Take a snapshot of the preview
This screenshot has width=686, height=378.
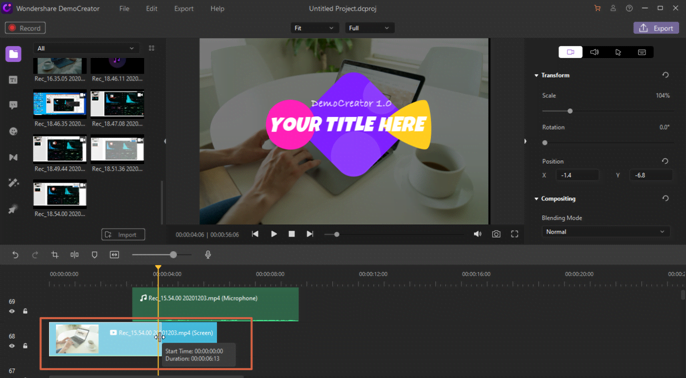point(496,234)
